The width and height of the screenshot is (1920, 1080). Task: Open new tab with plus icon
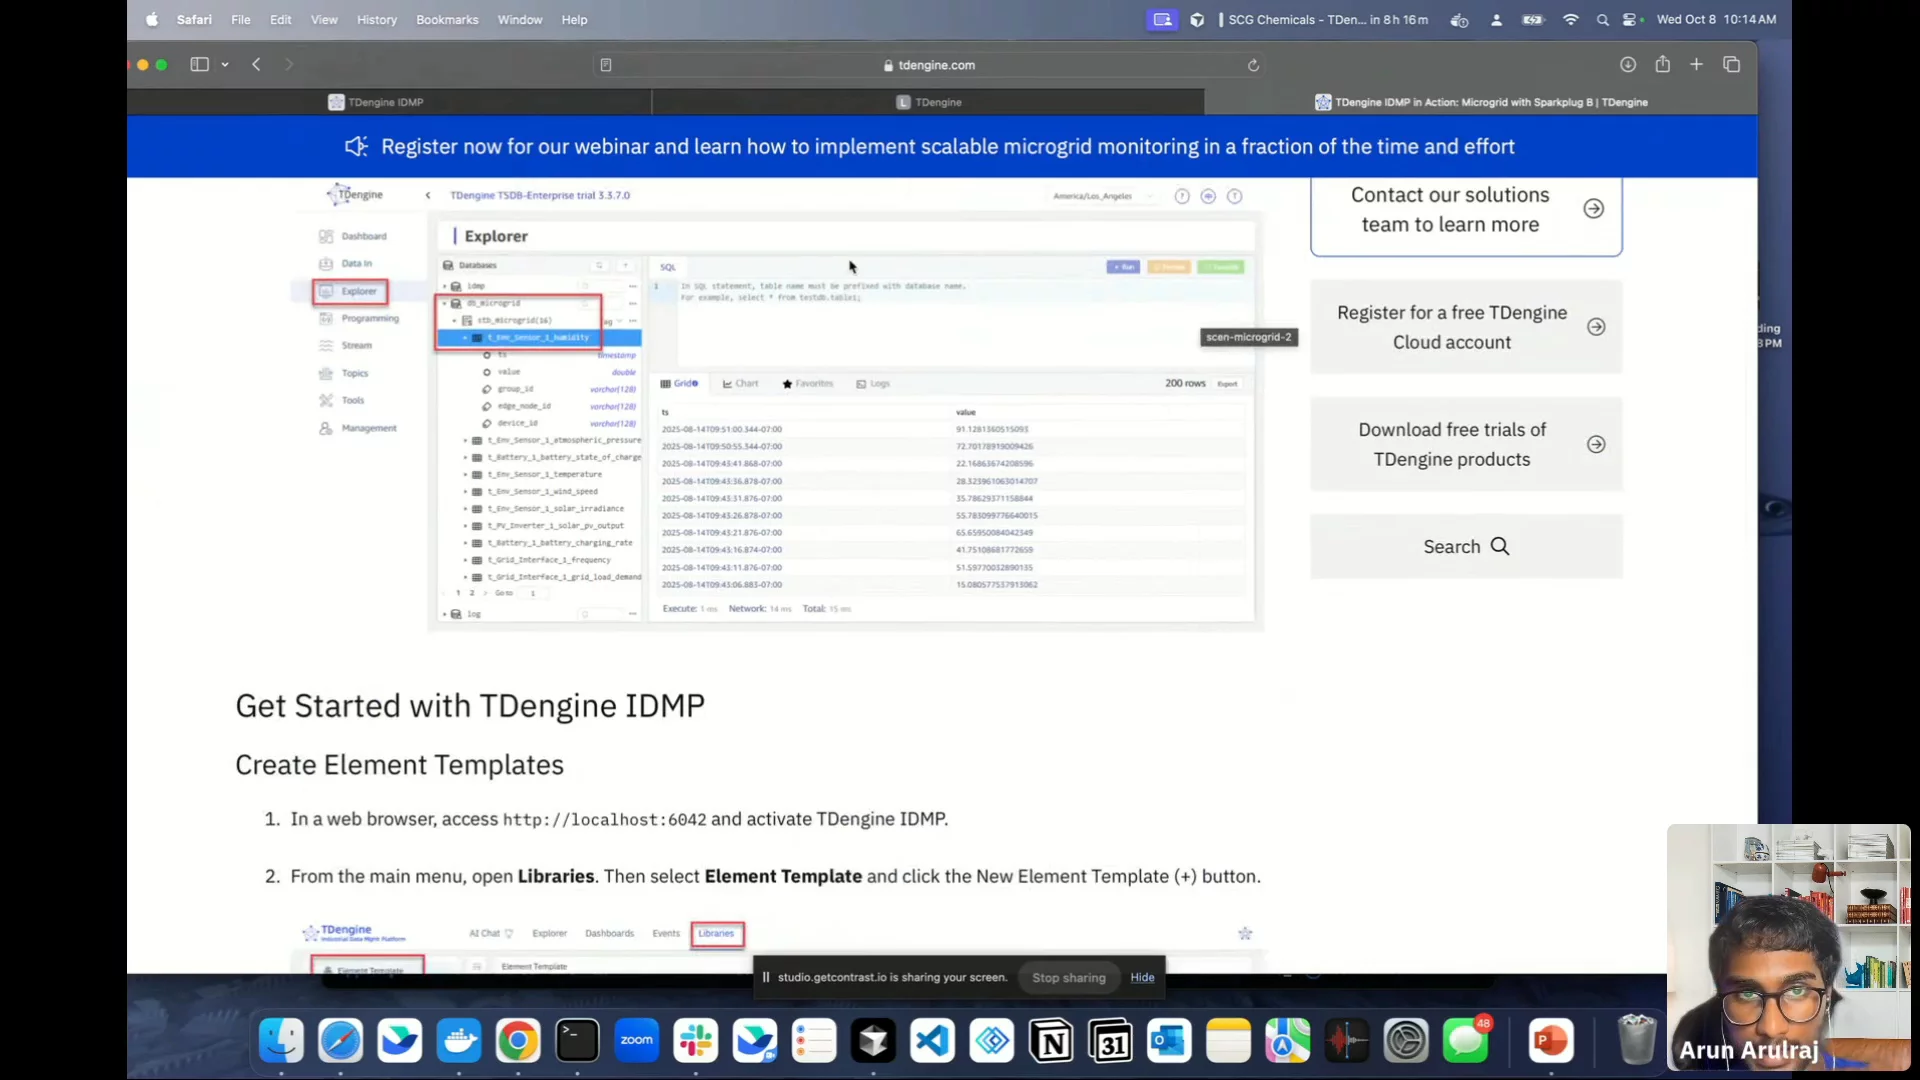coord(1696,64)
